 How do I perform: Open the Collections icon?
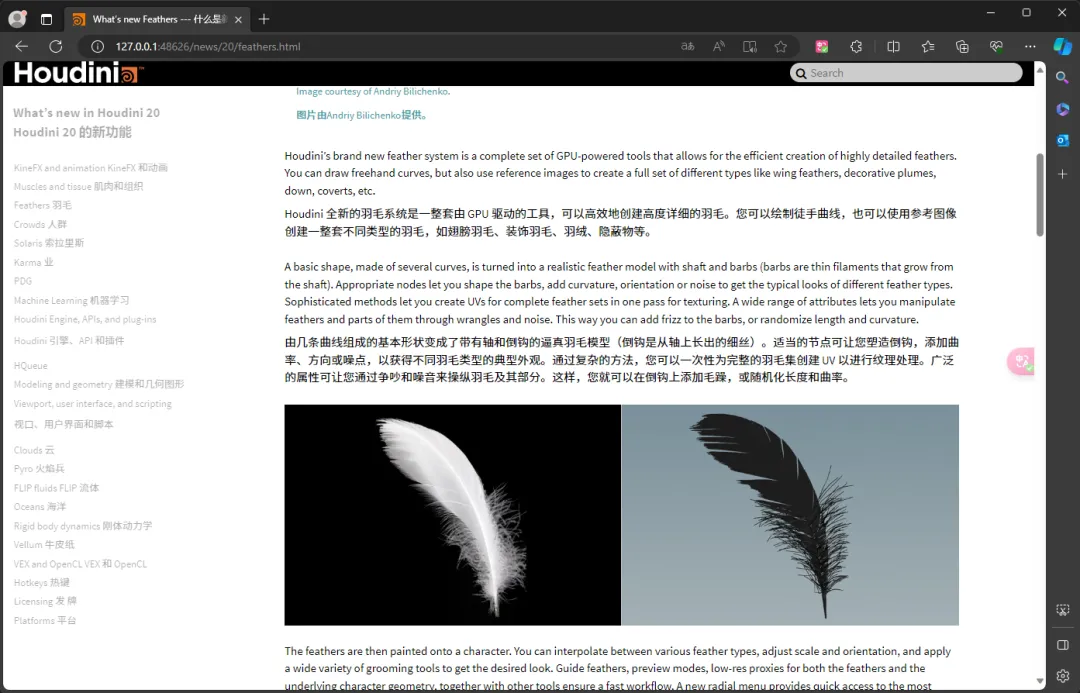(x=962, y=46)
